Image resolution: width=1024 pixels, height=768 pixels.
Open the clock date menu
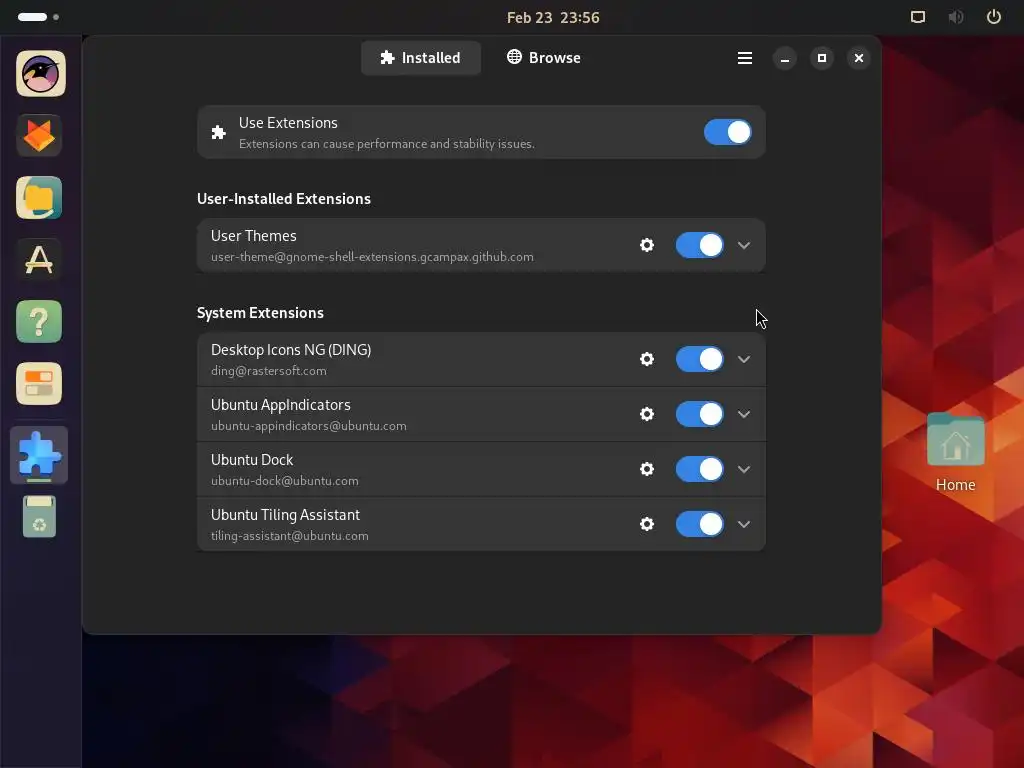[553, 18]
